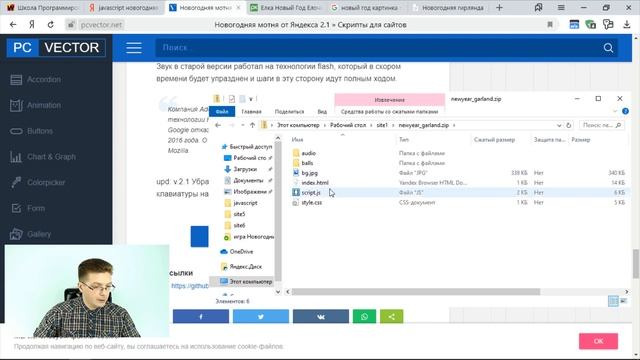This screenshot has width=640, height=360.
Task: Accept cookies with the OK button
Action: pyautogui.click(x=598, y=341)
